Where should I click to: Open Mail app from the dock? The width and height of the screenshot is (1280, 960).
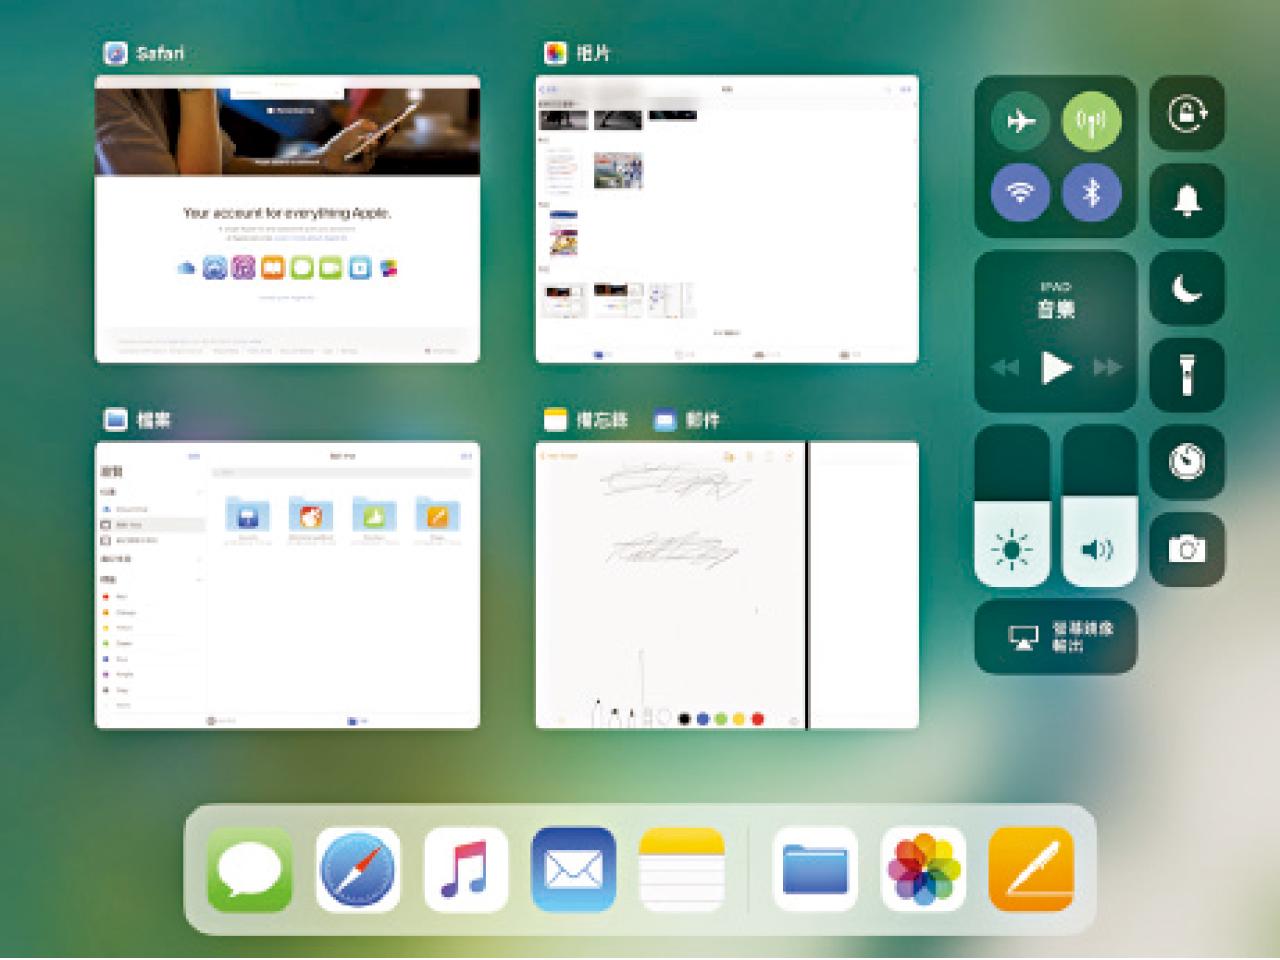573,870
